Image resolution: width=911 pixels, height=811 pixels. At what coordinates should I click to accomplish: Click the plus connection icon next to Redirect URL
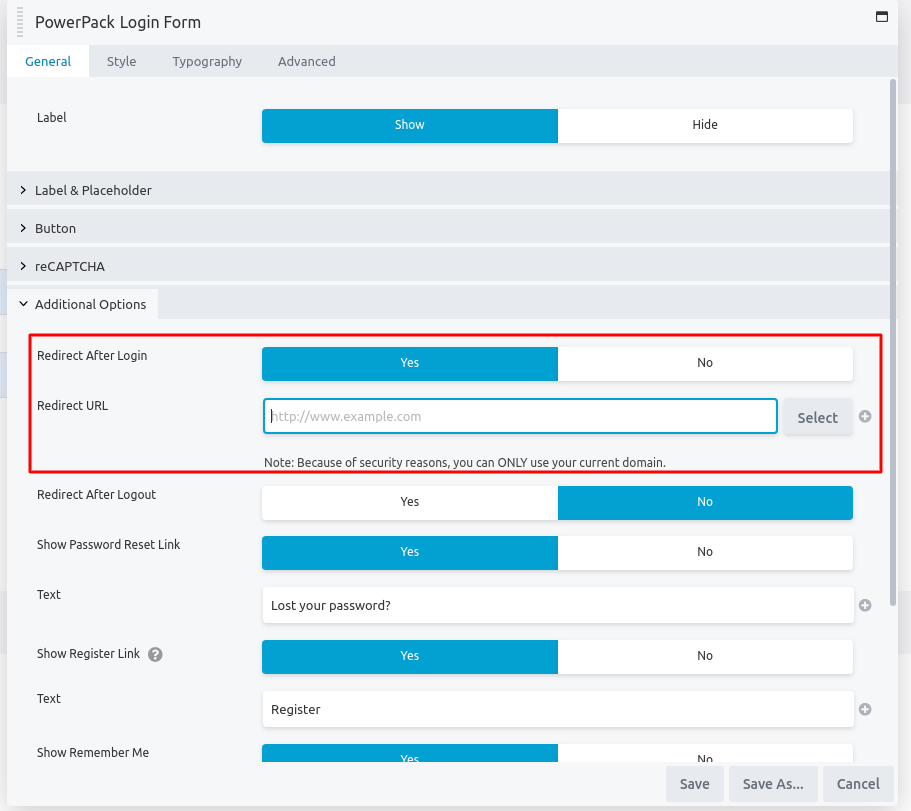pos(865,417)
